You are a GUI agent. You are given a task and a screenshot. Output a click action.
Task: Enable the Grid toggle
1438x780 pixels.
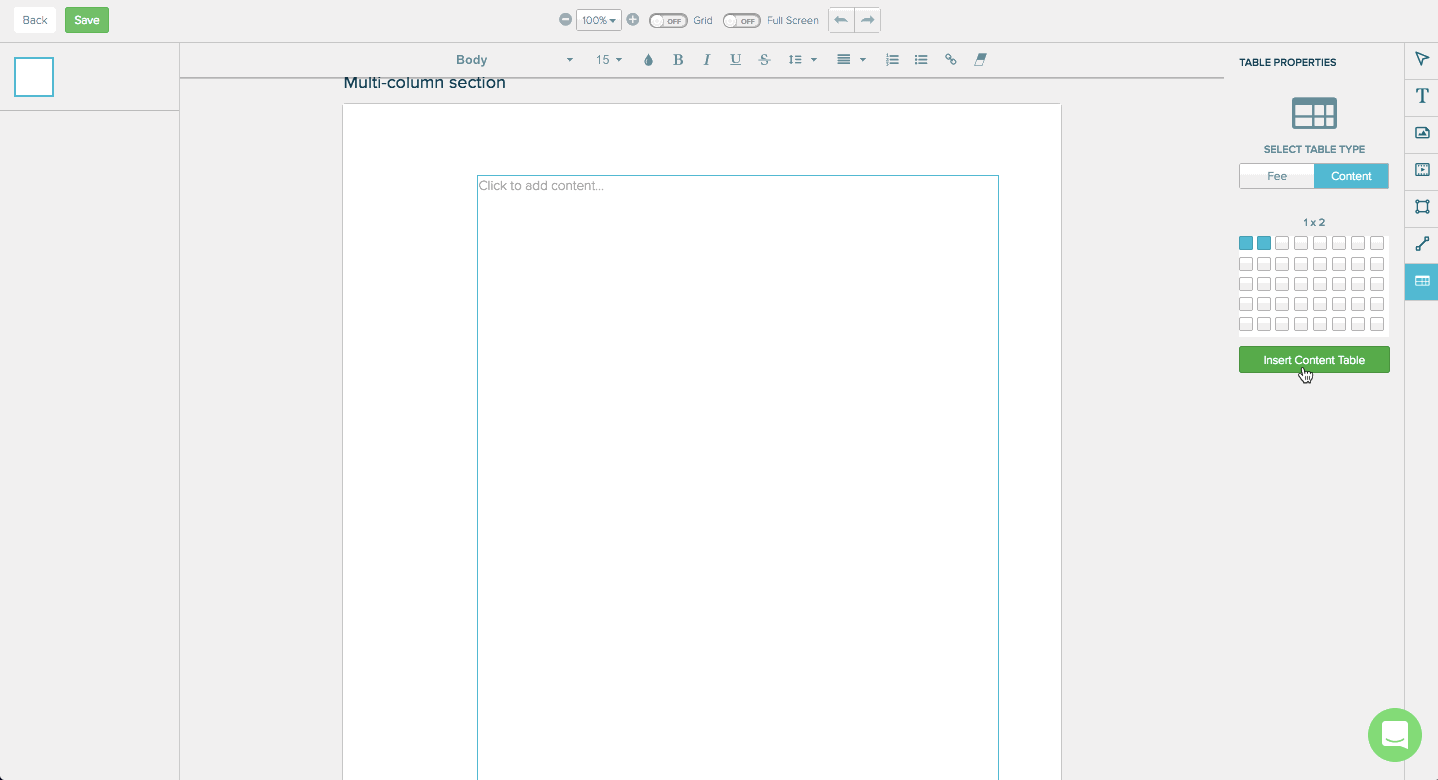coord(667,20)
